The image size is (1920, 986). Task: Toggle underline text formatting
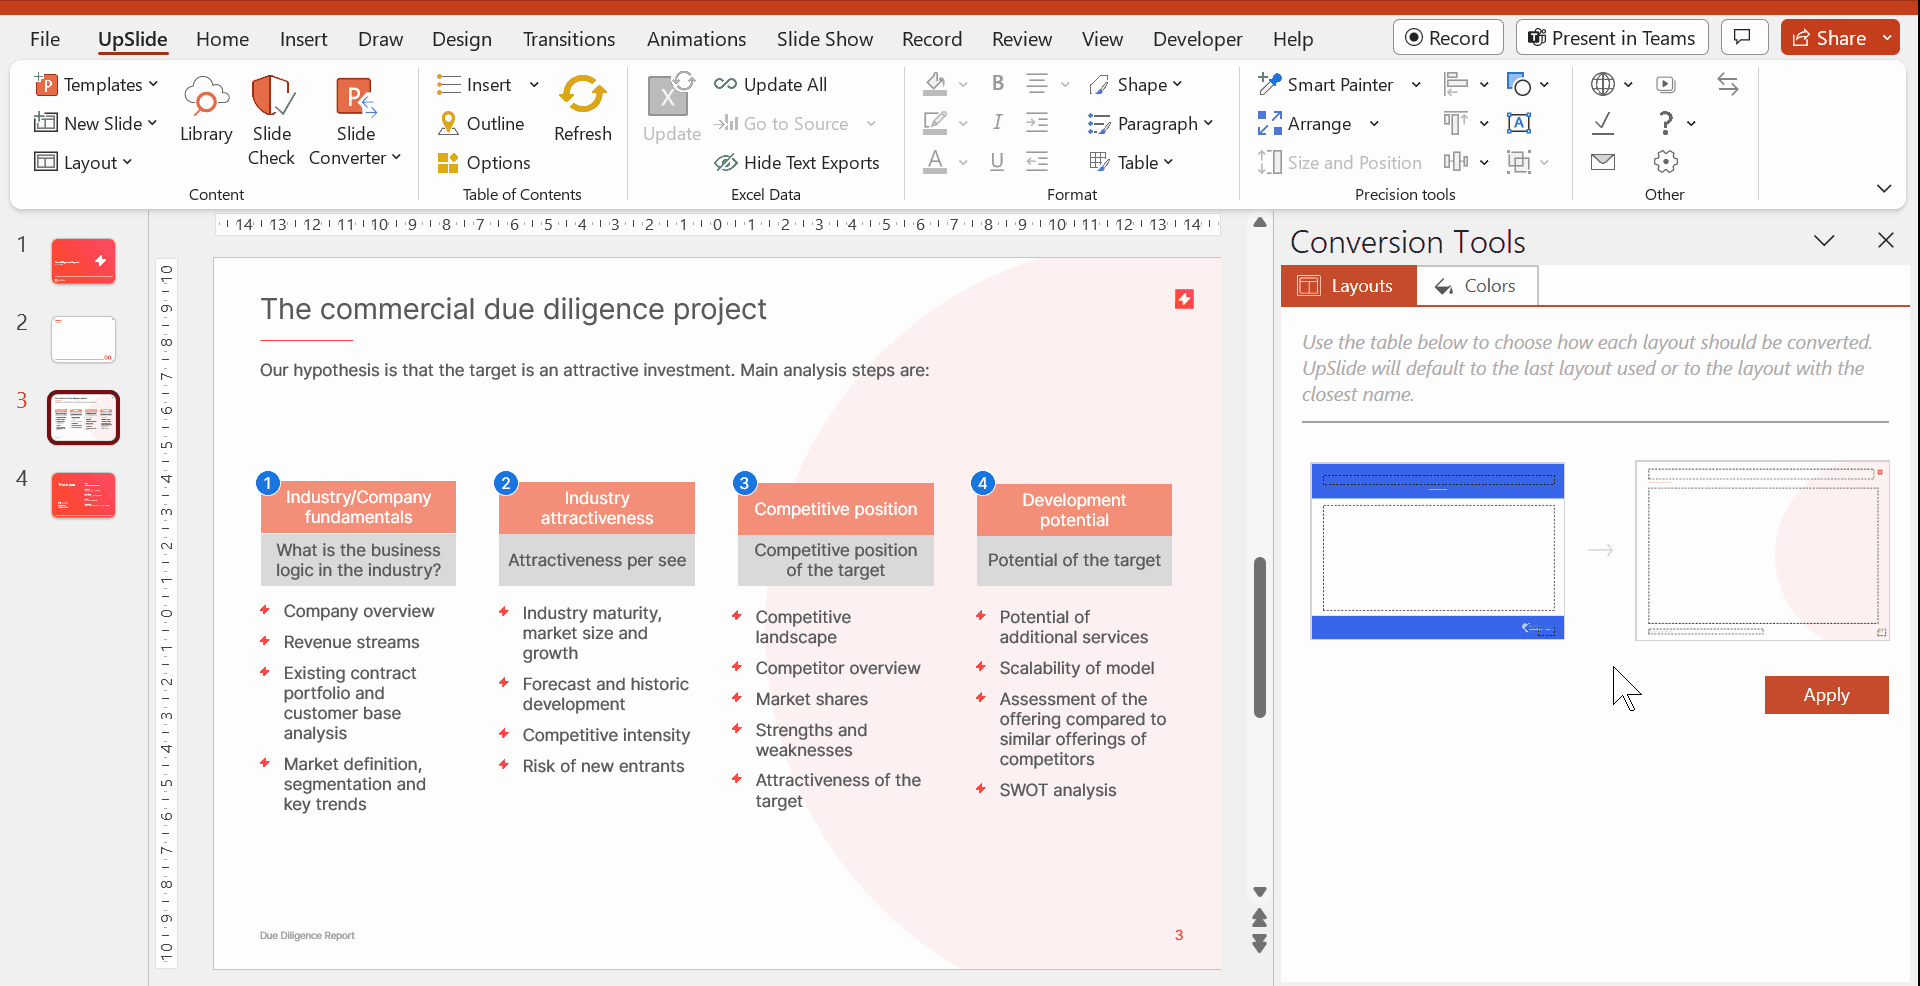(997, 162)
